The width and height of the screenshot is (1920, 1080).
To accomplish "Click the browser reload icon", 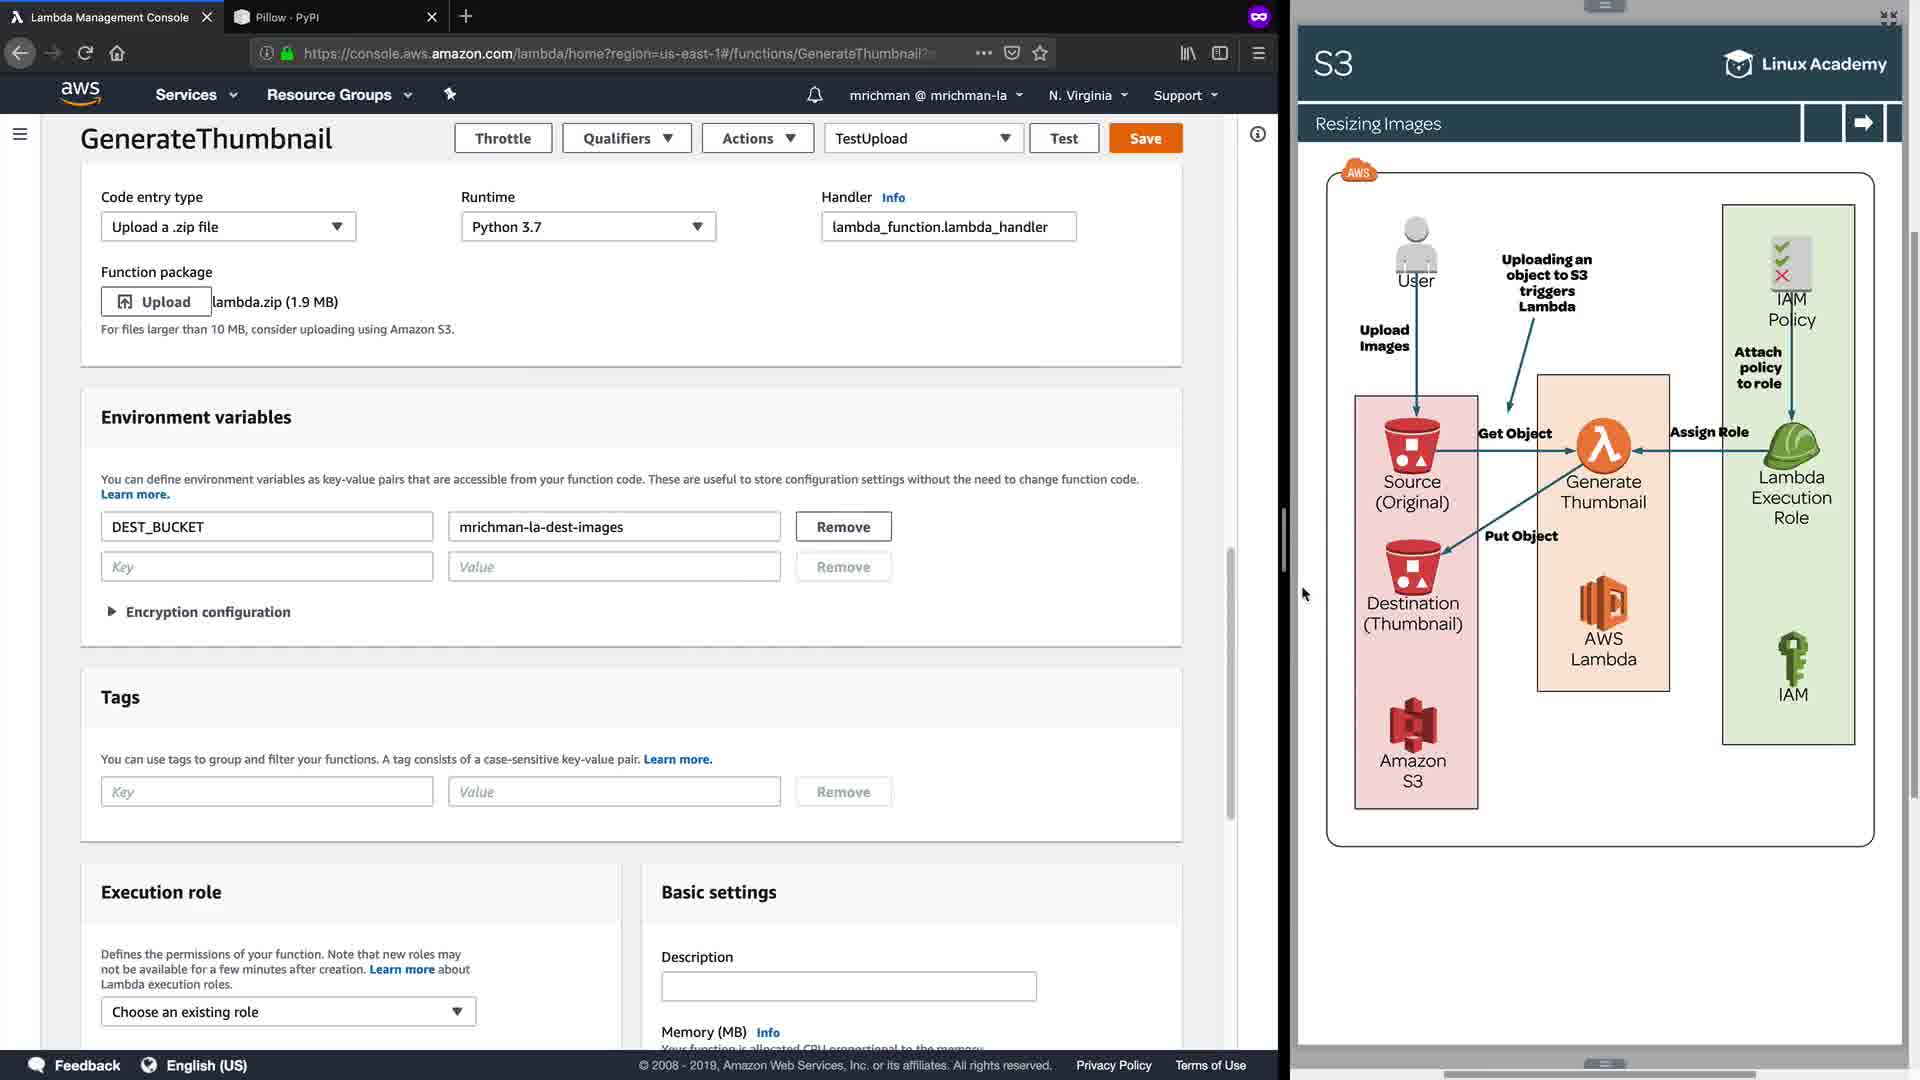I will pos(85,53).
